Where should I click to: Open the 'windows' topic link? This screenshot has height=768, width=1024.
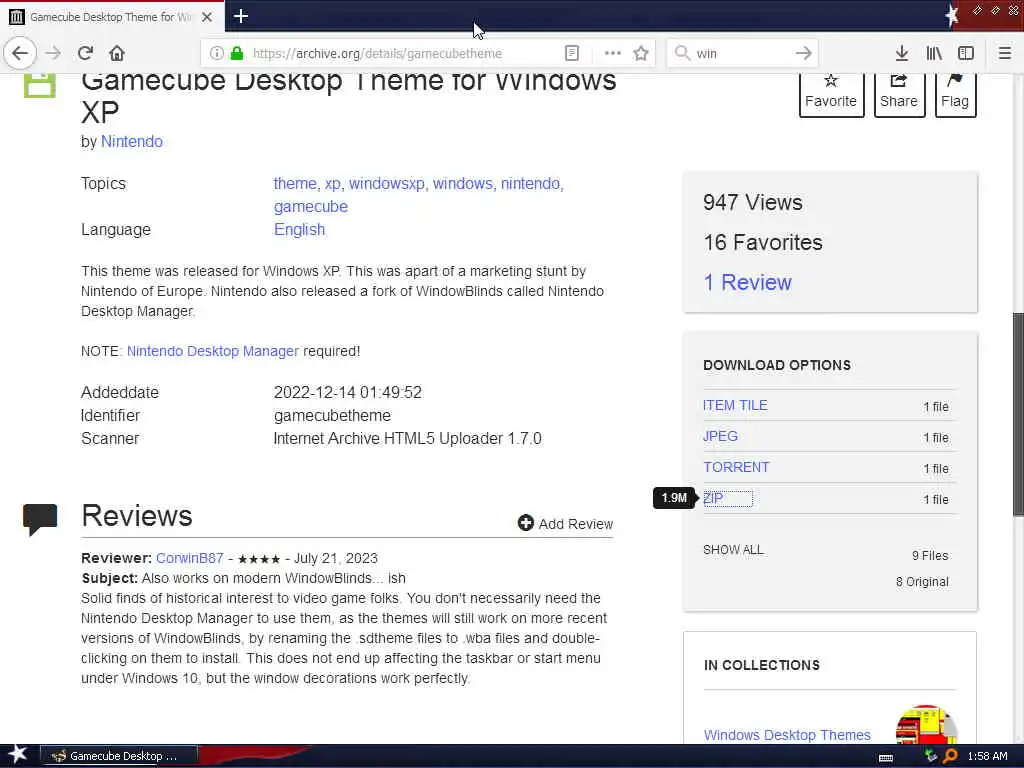click(x=462, y=184)
